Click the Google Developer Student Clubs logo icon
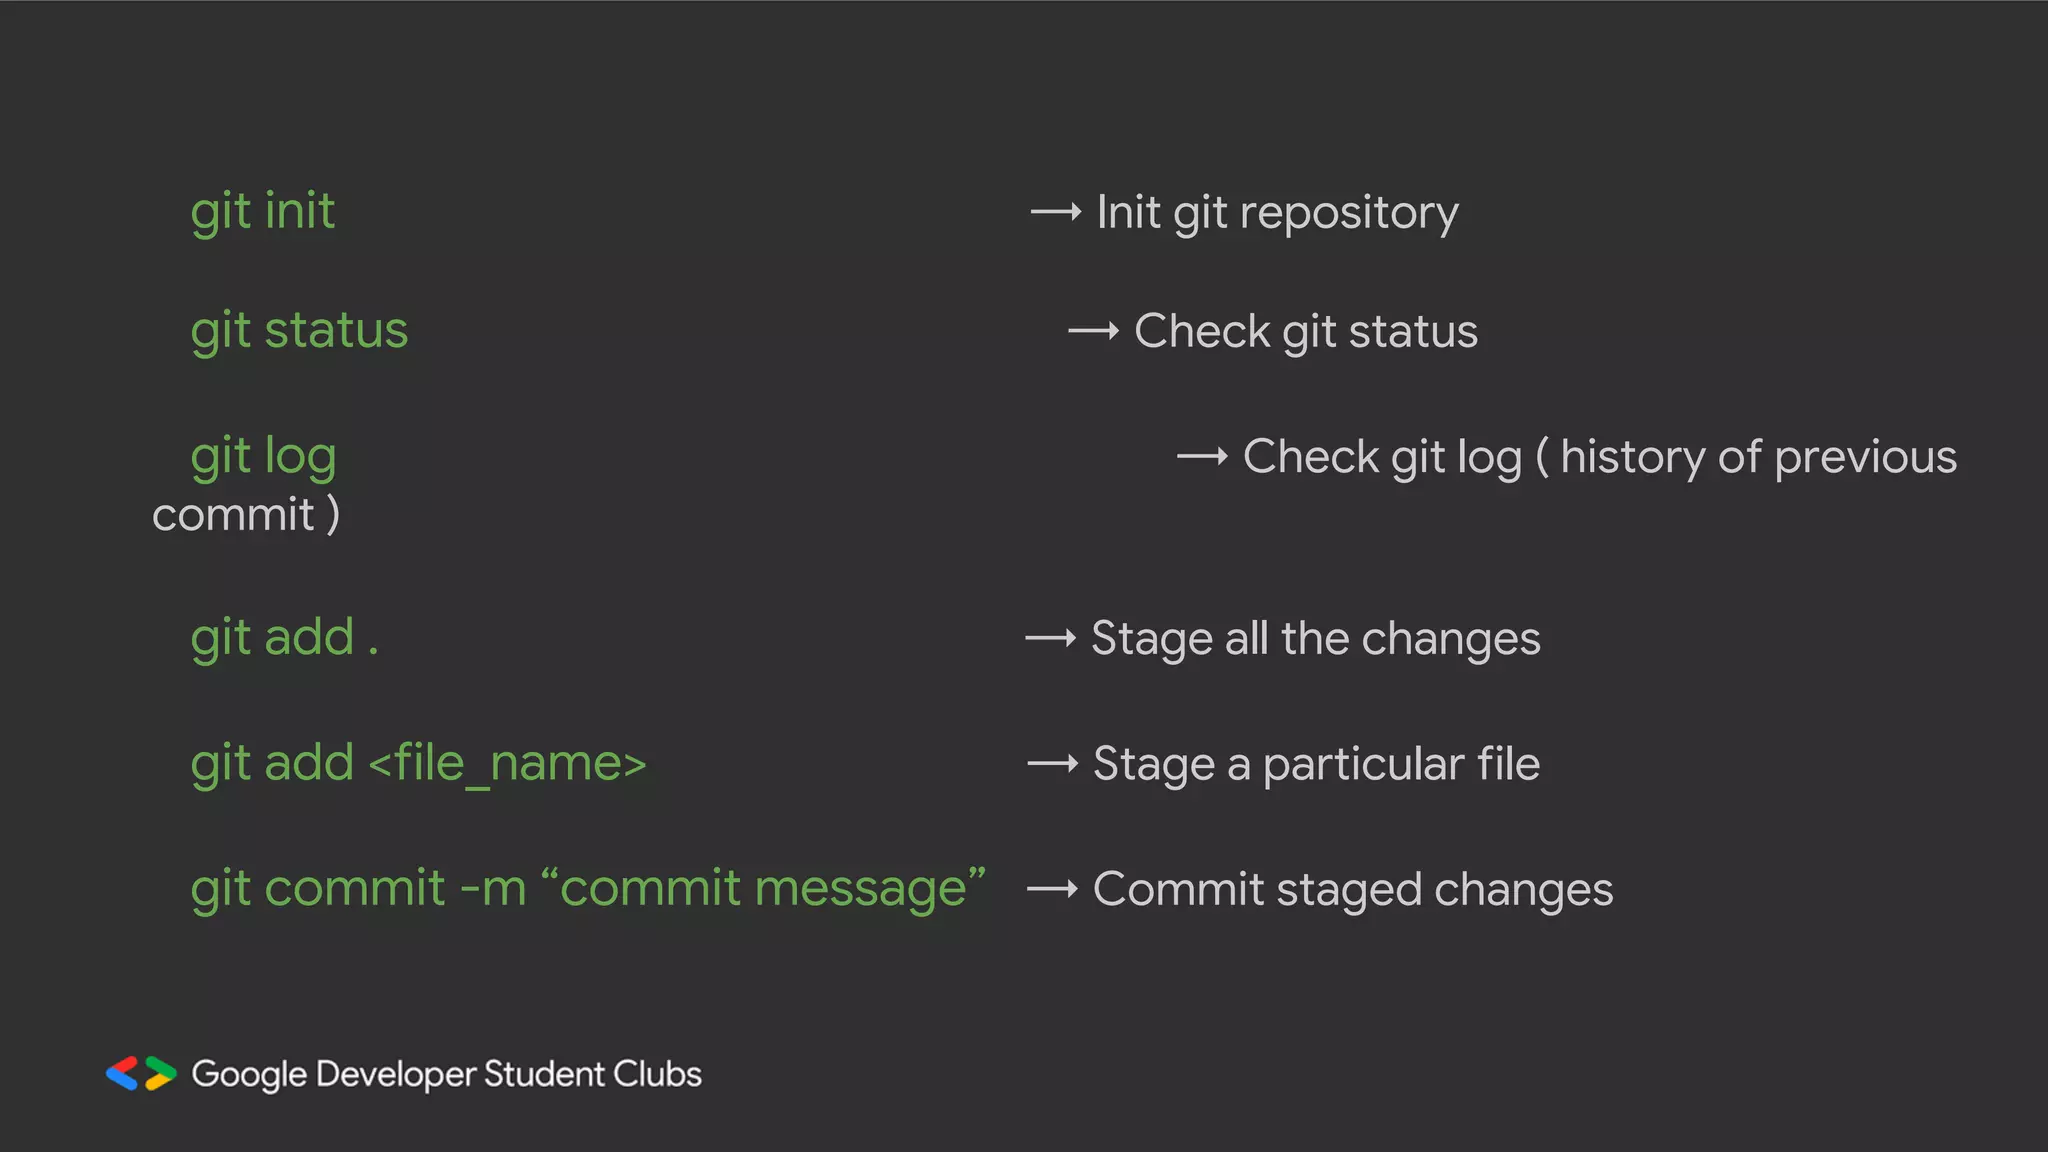Screen dimensions: 2048x1152 tap(141, 1073)
